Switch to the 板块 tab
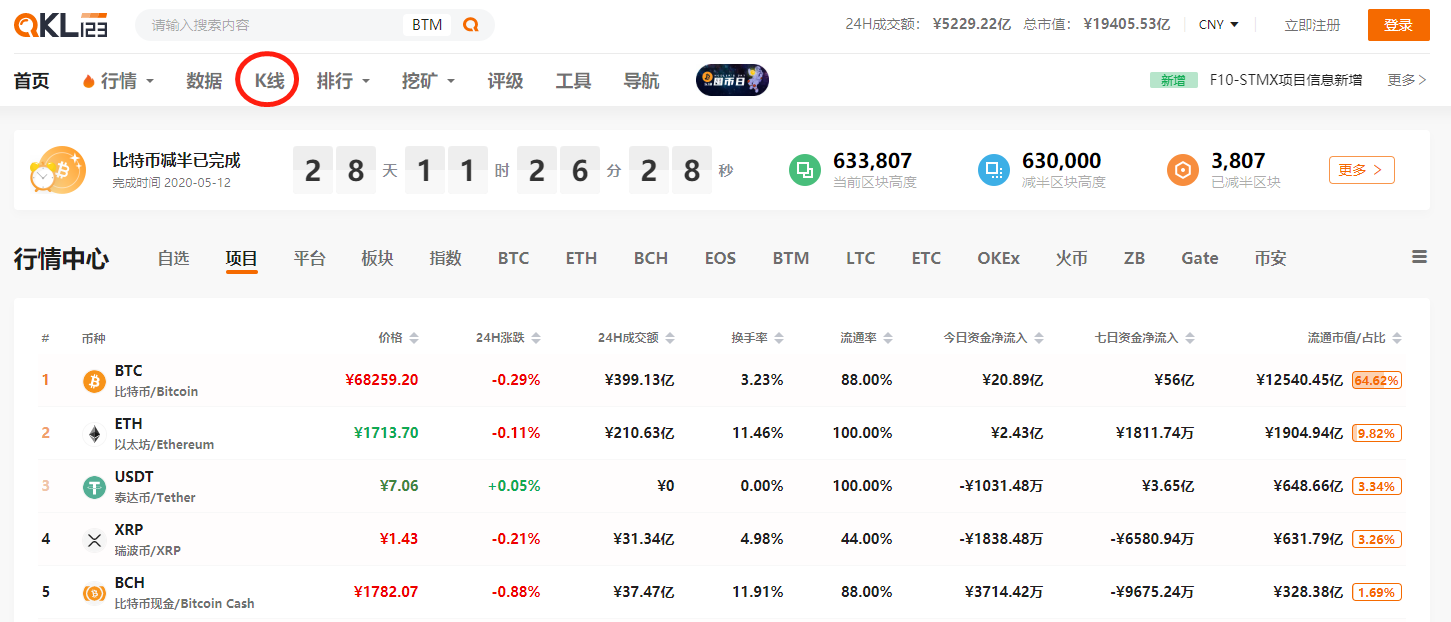Image resolution: width=1451 pixels, height=622 pixels. coord(378,258)
